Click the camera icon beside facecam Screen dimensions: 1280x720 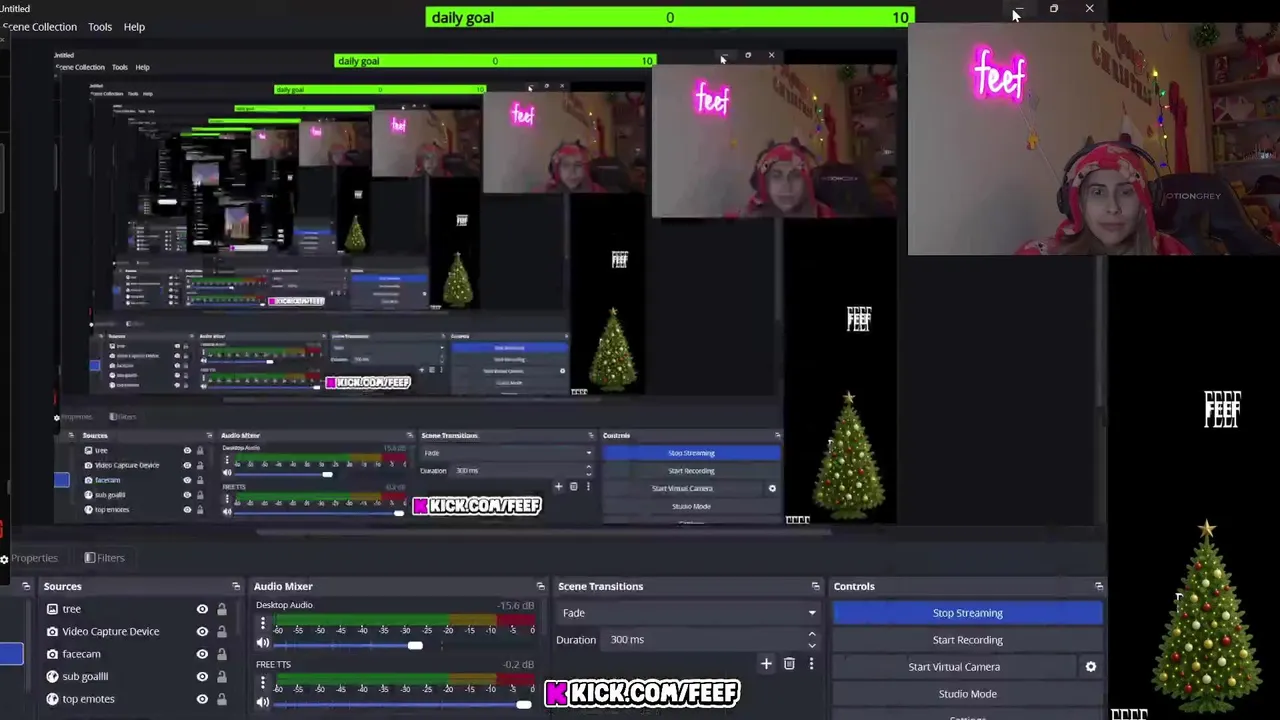tap(52, 654)
